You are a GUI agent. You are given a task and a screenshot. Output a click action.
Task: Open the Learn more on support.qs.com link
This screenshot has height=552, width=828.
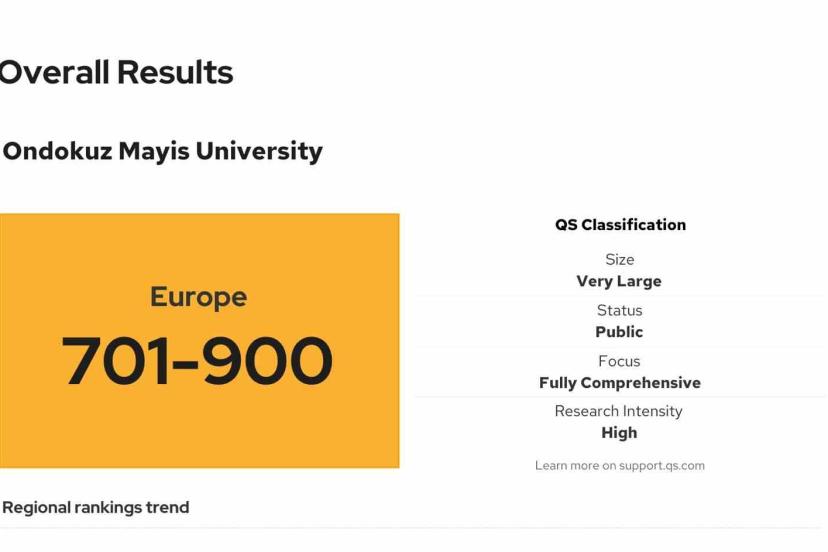click(x=619, y=465)
